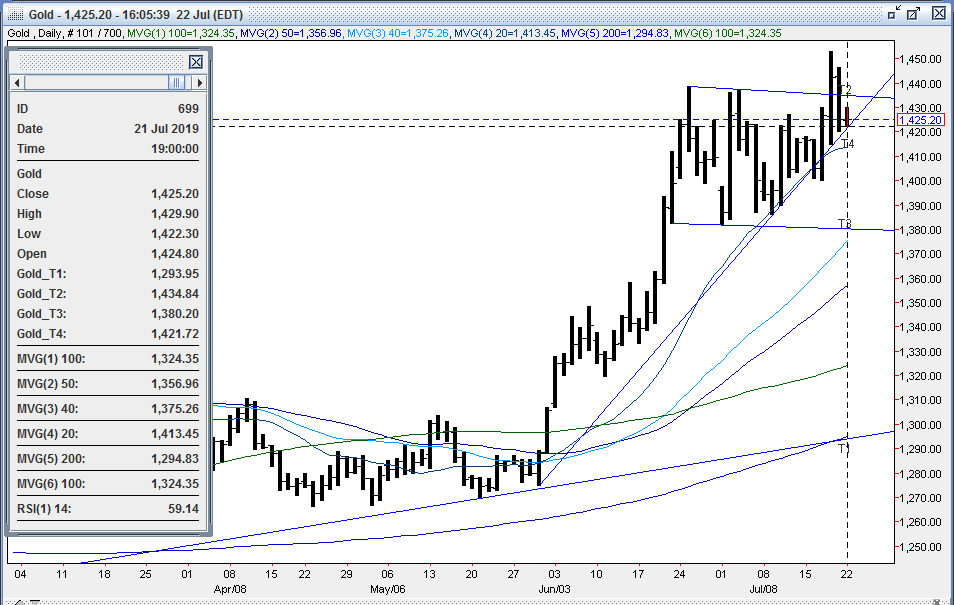
Task: Click the Gold_T1 value 1,293.95
Action: click(175, 275)
